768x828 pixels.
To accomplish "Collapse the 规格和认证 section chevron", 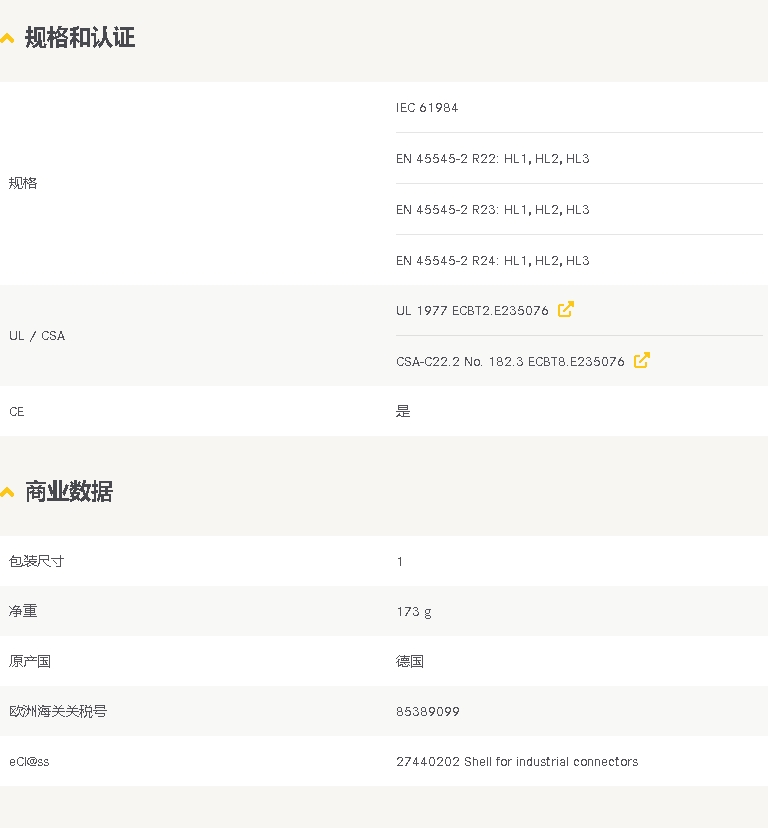I will click(x=8, y=39).
